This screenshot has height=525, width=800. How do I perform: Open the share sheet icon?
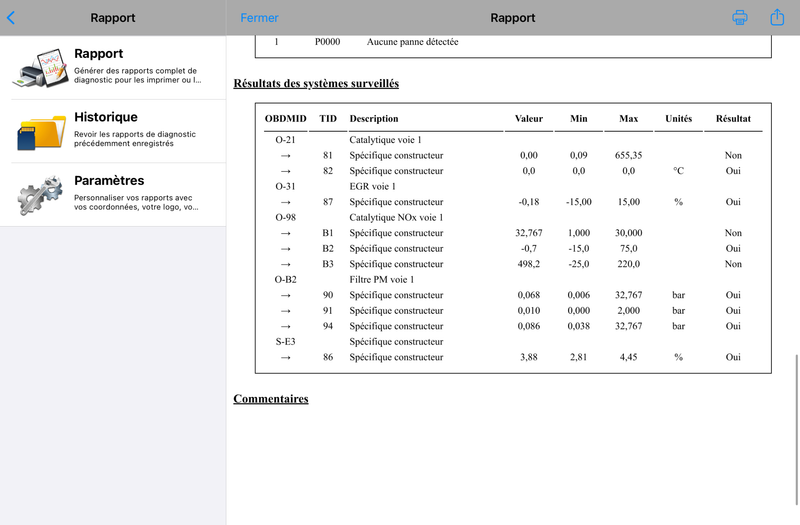click(x=777, y=17)
